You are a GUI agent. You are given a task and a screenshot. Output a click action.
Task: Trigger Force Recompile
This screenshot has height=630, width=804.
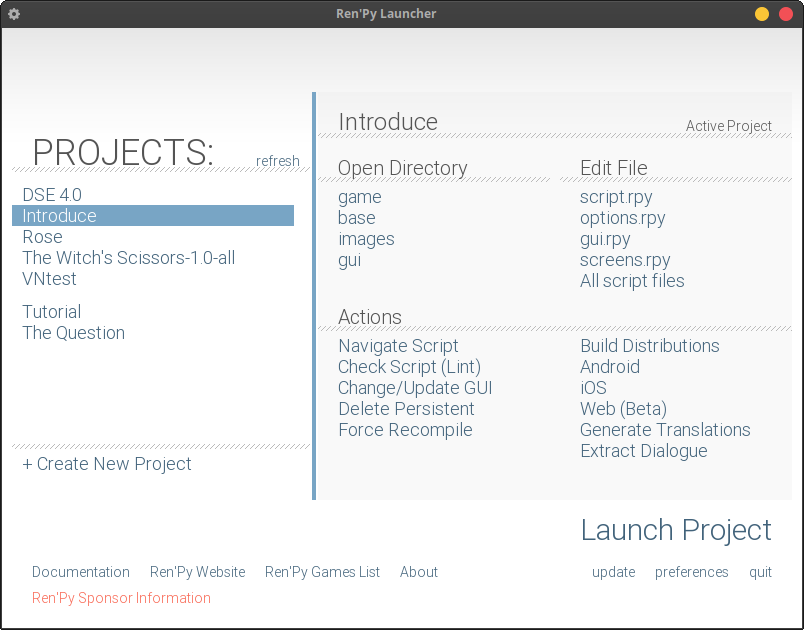[x=405, y=430]
